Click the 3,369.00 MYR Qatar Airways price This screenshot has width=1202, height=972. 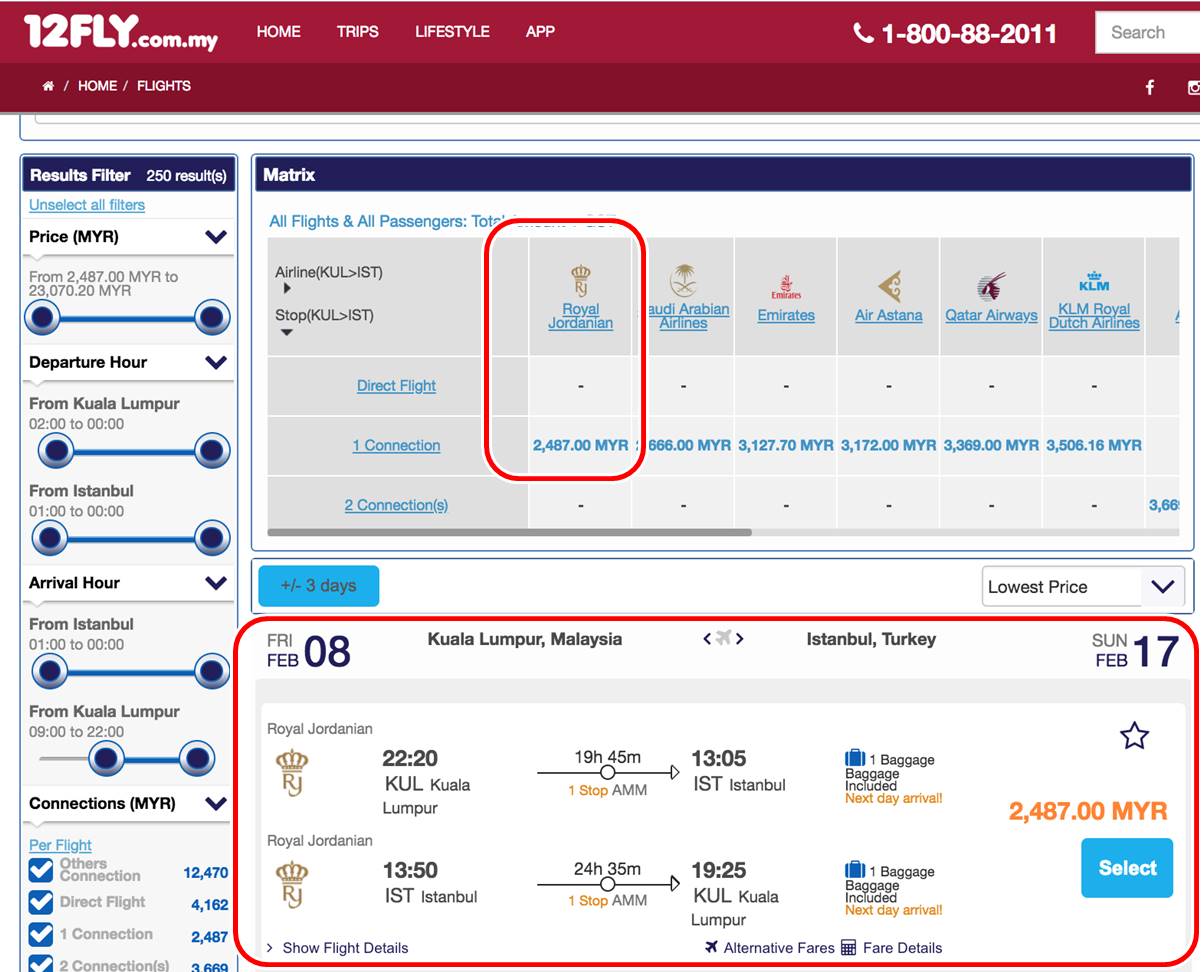[991, 446]
